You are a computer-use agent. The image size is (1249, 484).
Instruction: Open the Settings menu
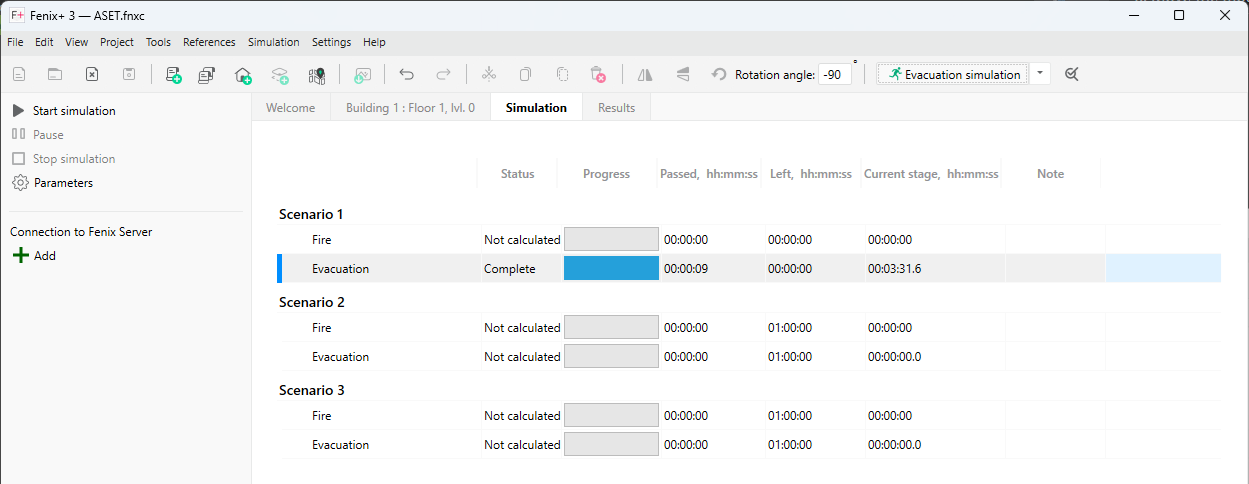click(331, 42)
